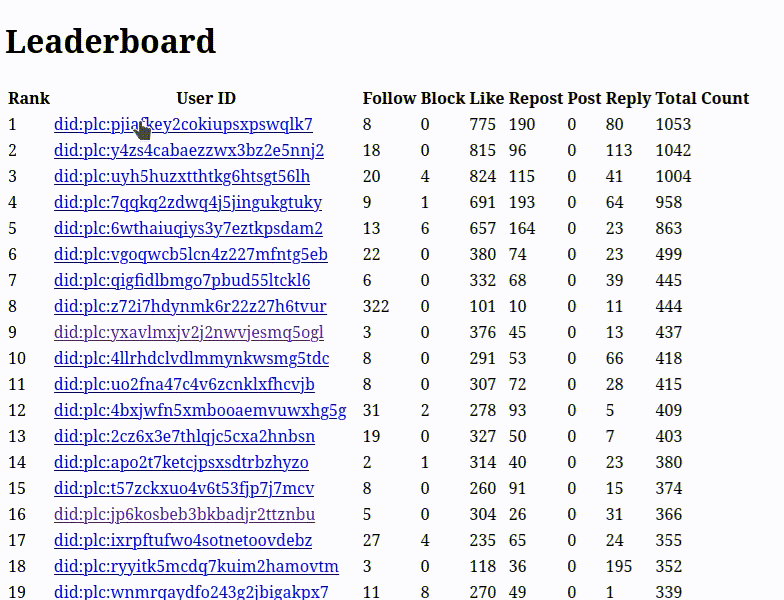Select rank 12 user did:plc:4bxjwfn5xmbooaemvuwxhg5g
784x600 pixels.
200,411
